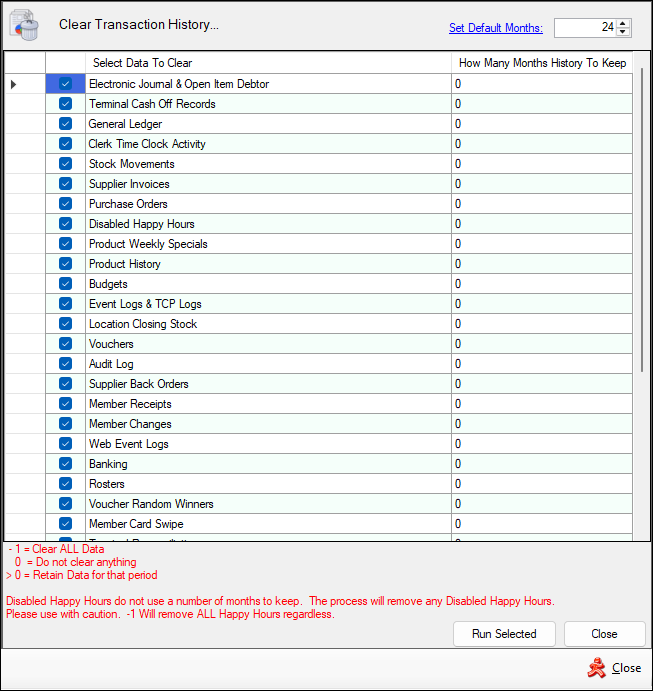
Task: Edit months value for Clerk Time Clock Activity
Action: (542, 144)
